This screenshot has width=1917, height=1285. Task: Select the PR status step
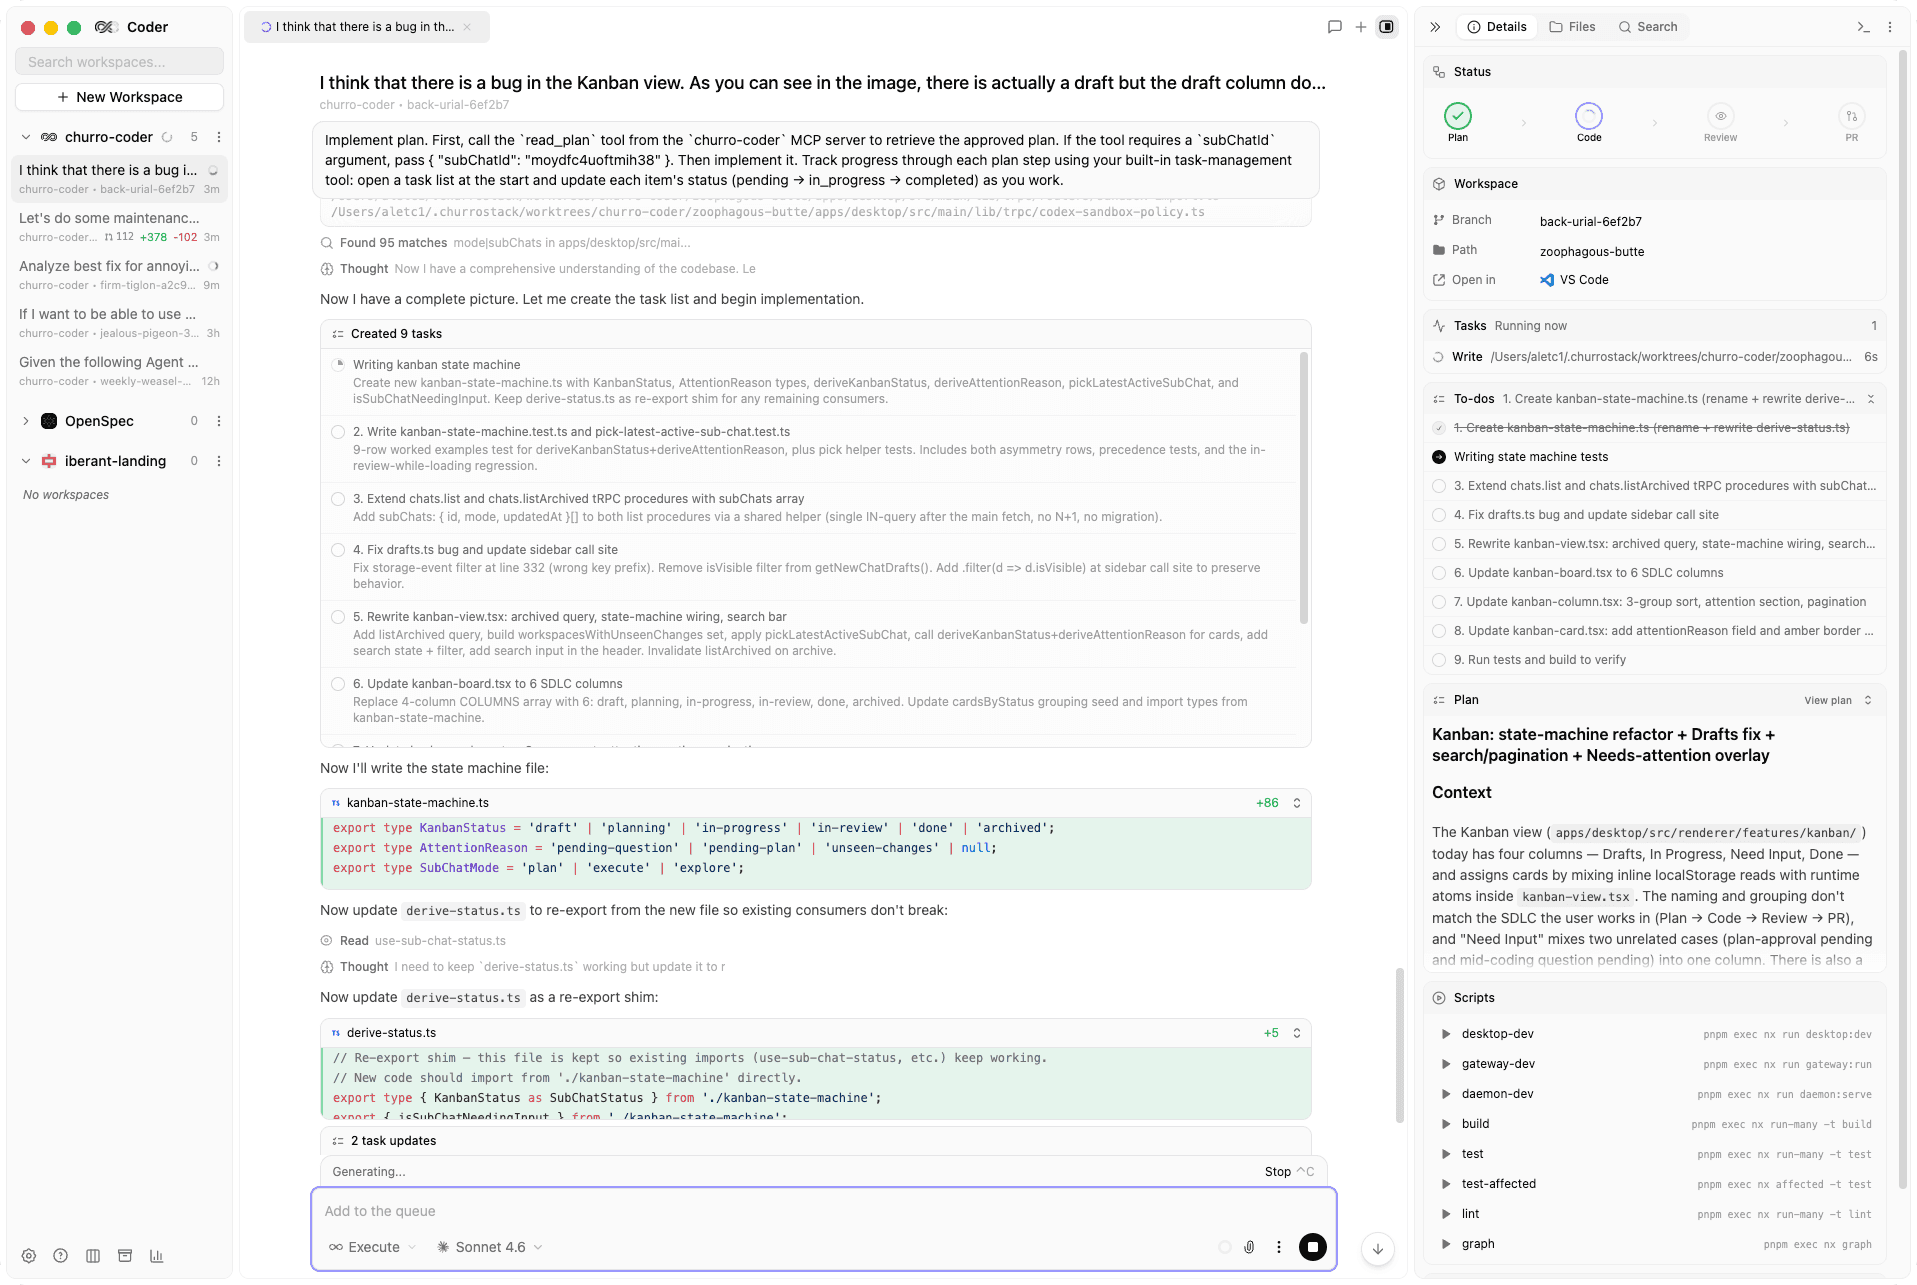coord(1852,122)
